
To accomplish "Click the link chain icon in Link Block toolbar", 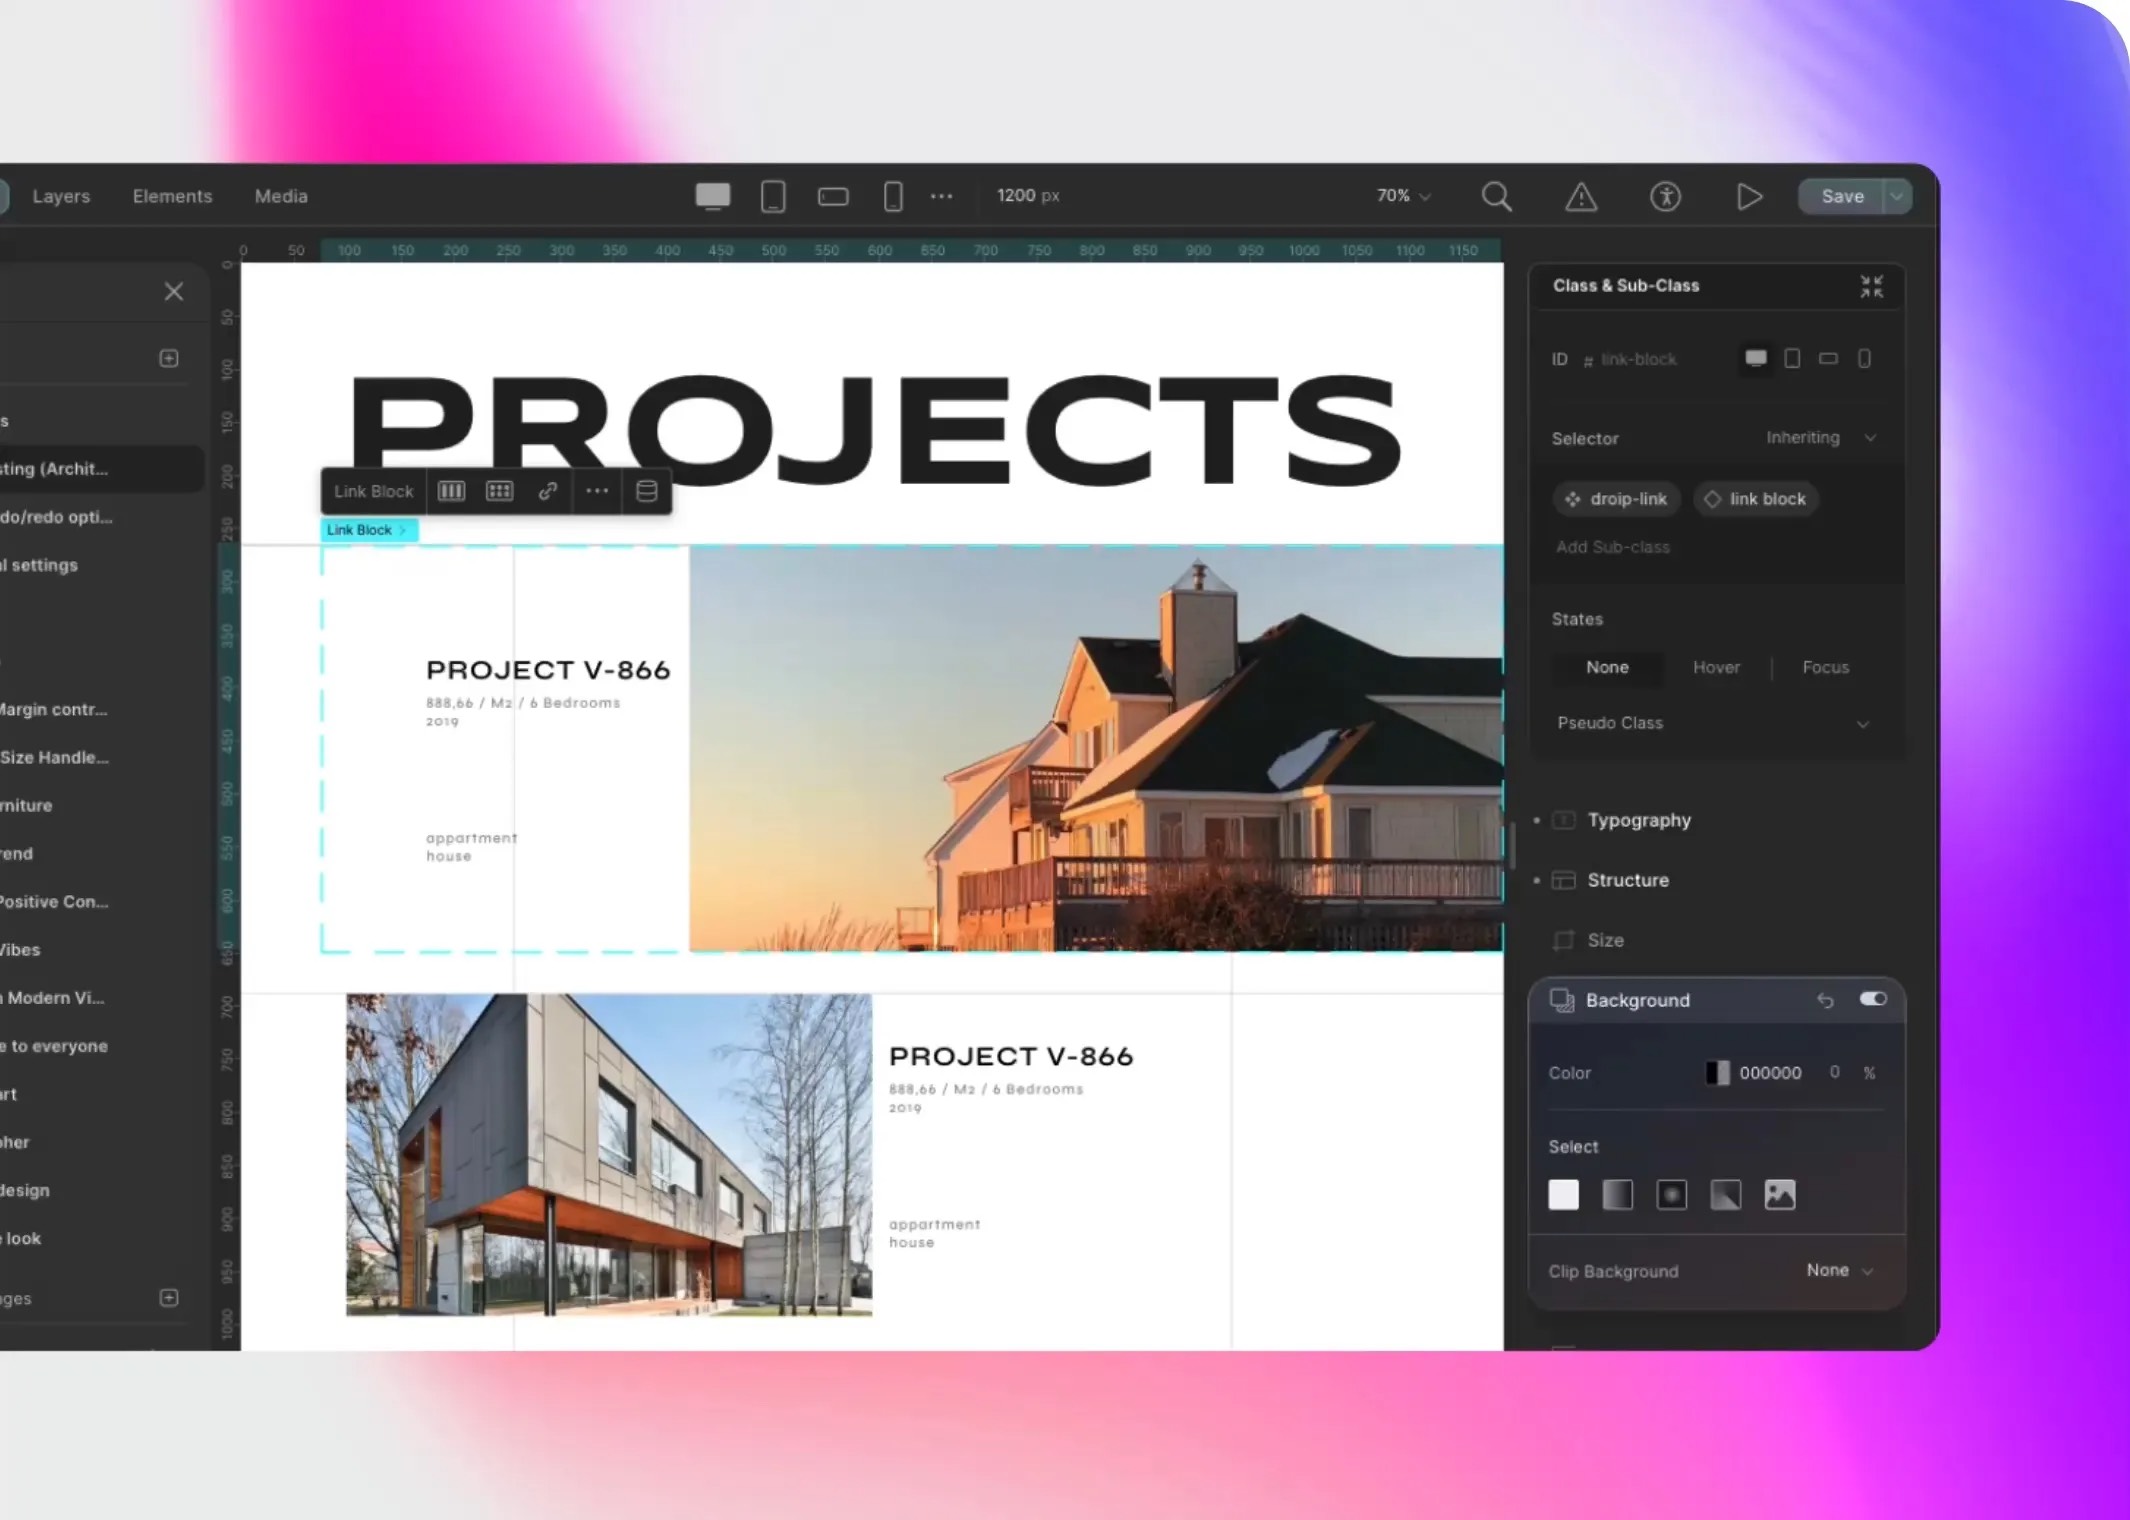I will tap(548, 491).
